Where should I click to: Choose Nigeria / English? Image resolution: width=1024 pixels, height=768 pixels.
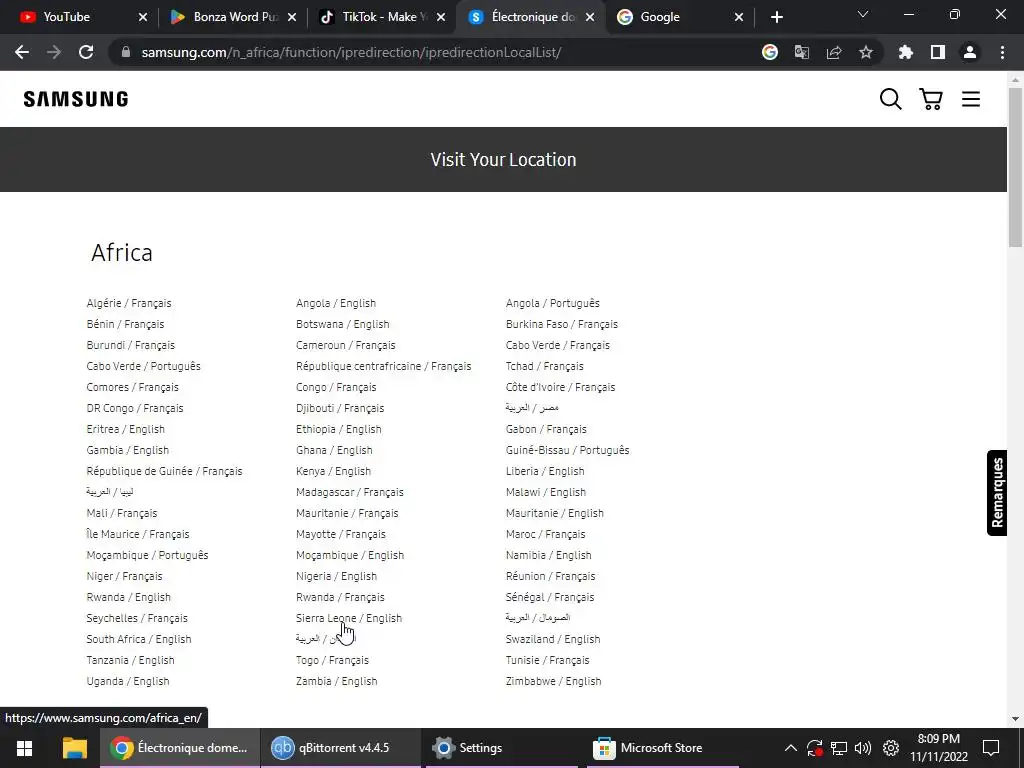336,576
